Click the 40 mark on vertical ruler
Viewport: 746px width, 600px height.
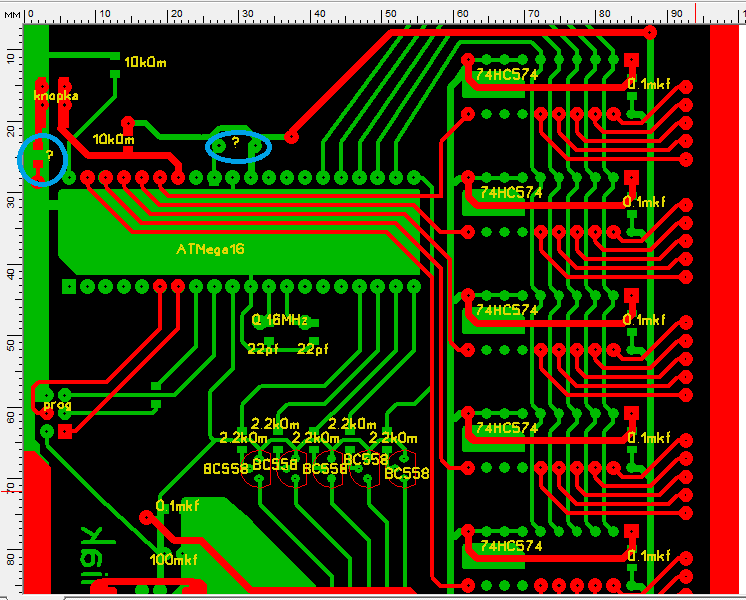click(x=10, y=274)
